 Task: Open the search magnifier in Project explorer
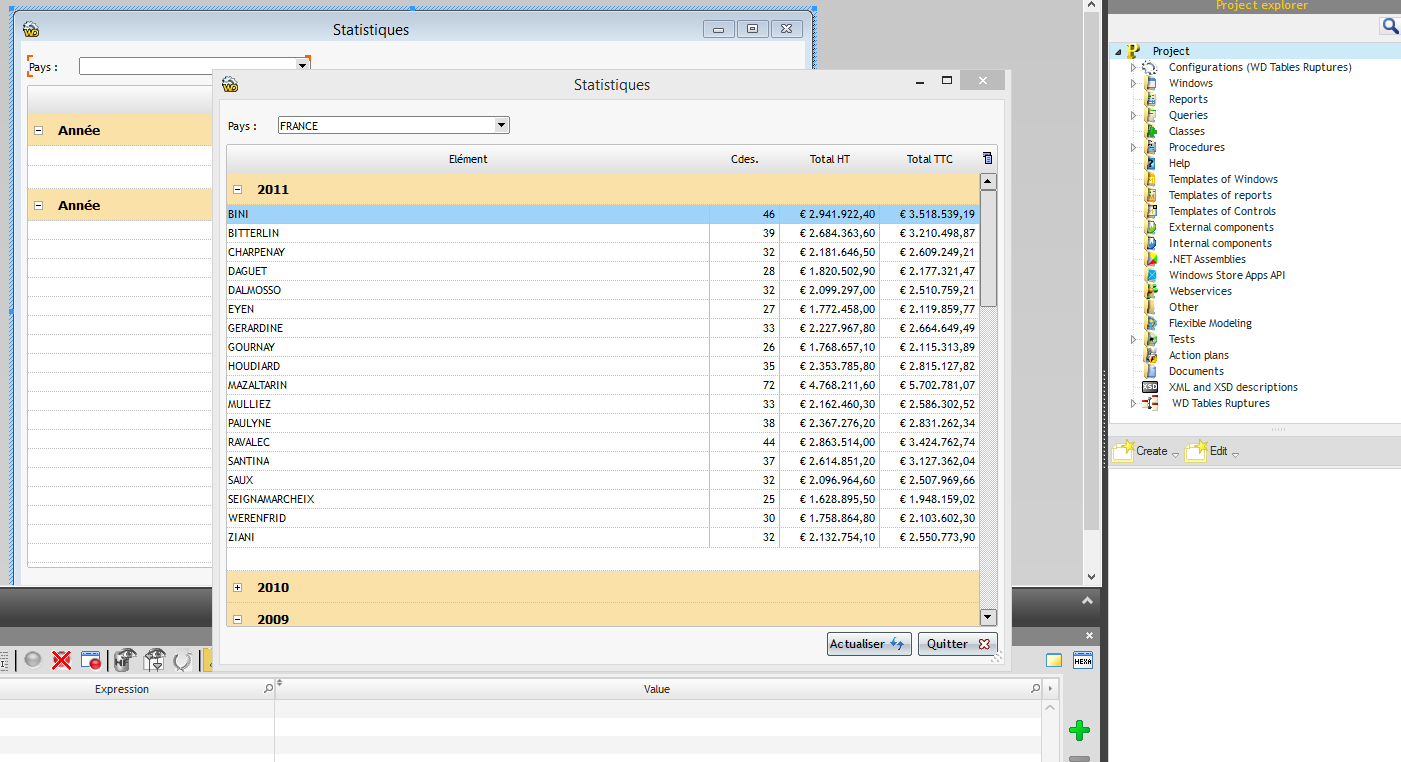coord(1389,25)
